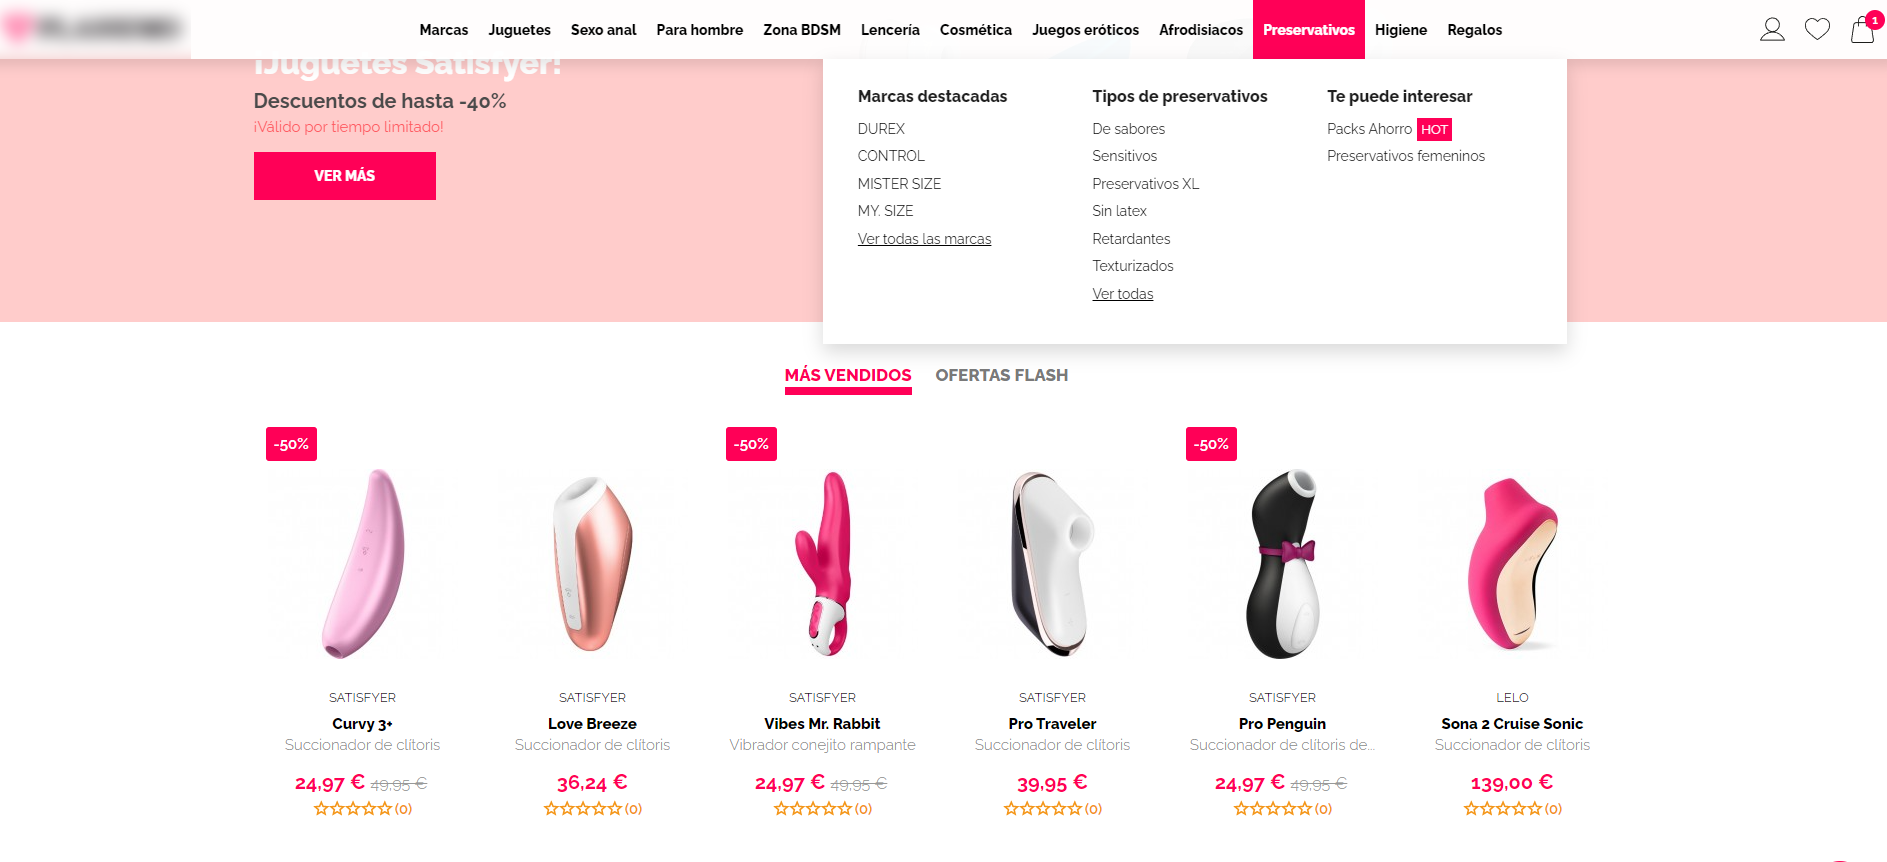The width and height of the screenshot is (1887, 862).
Task: Open the shopping bag cart icon
Action: [x=1862, y=29]
